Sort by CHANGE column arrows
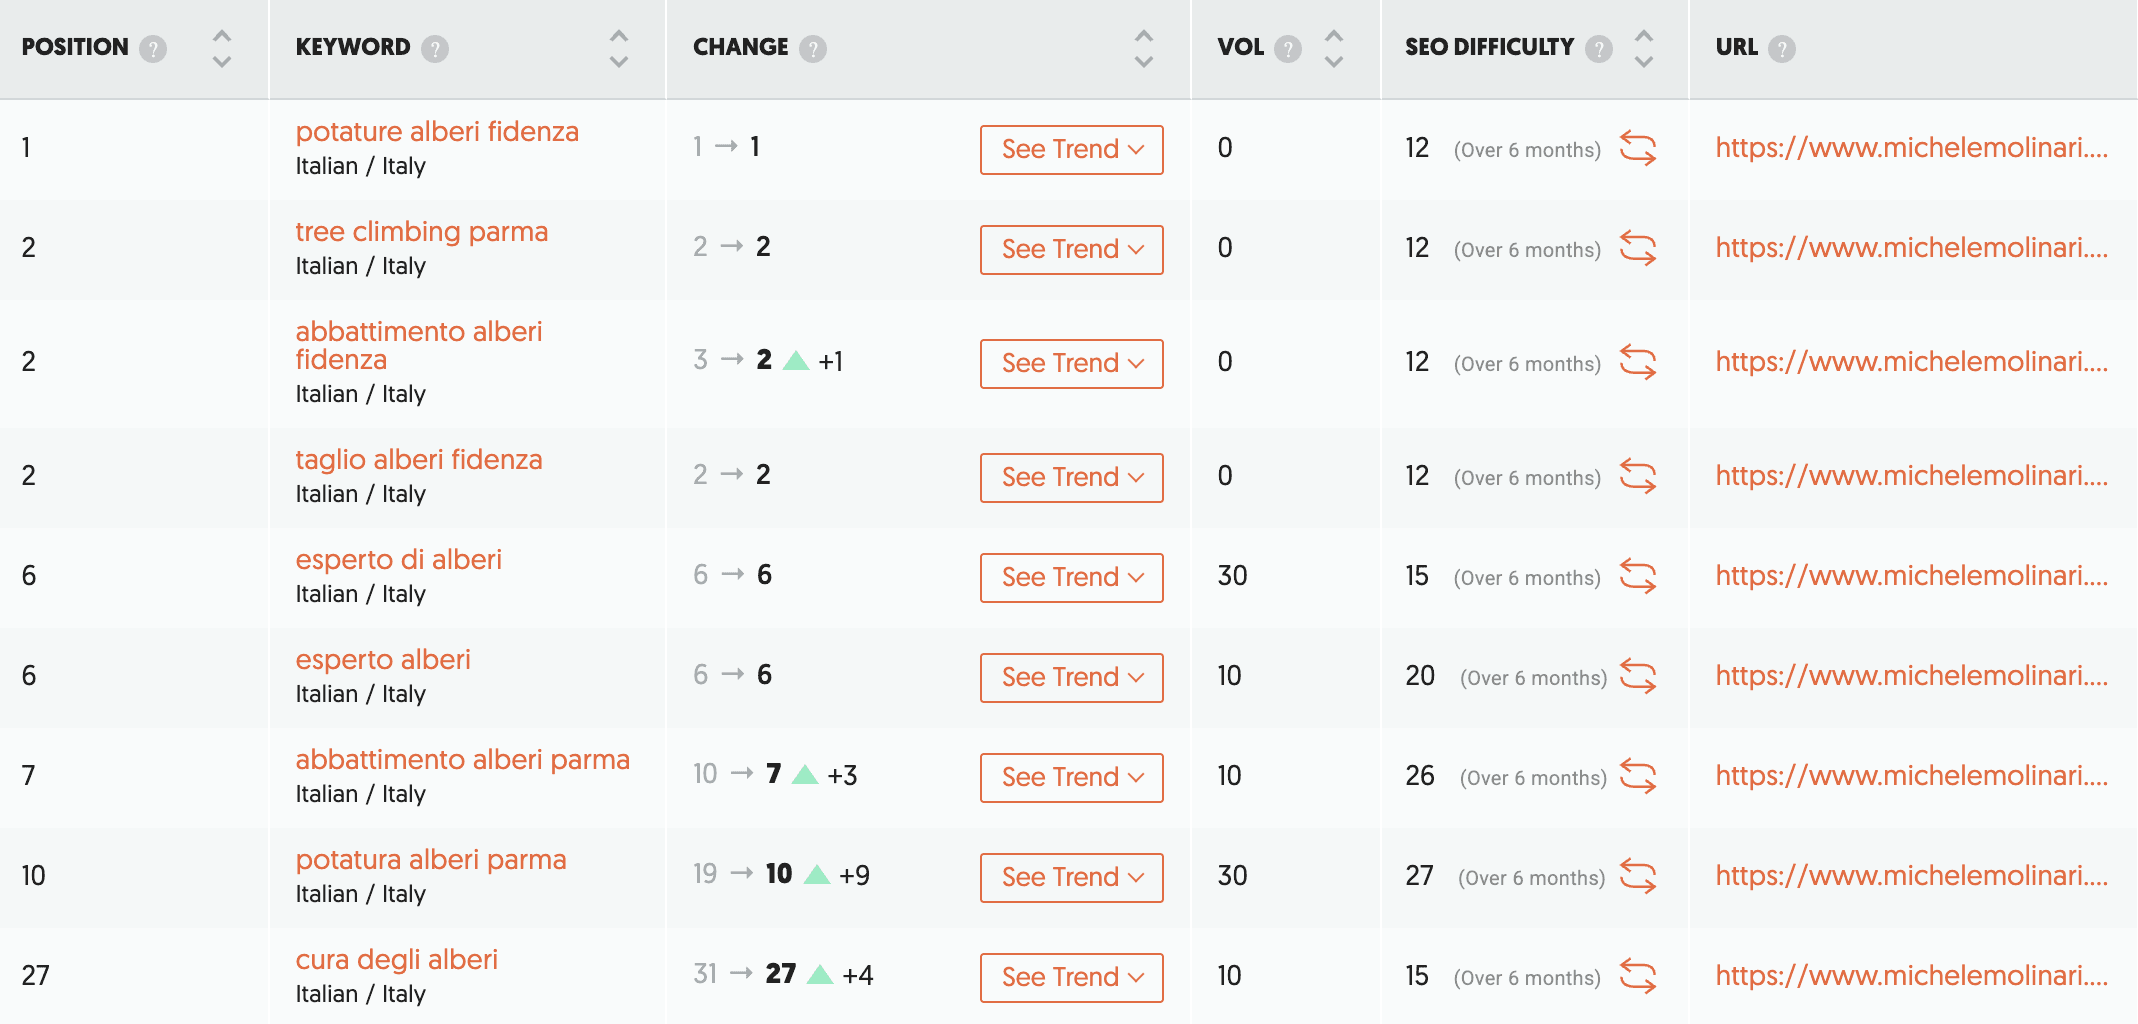The image size is (2138, 1024). point(1144,48)
